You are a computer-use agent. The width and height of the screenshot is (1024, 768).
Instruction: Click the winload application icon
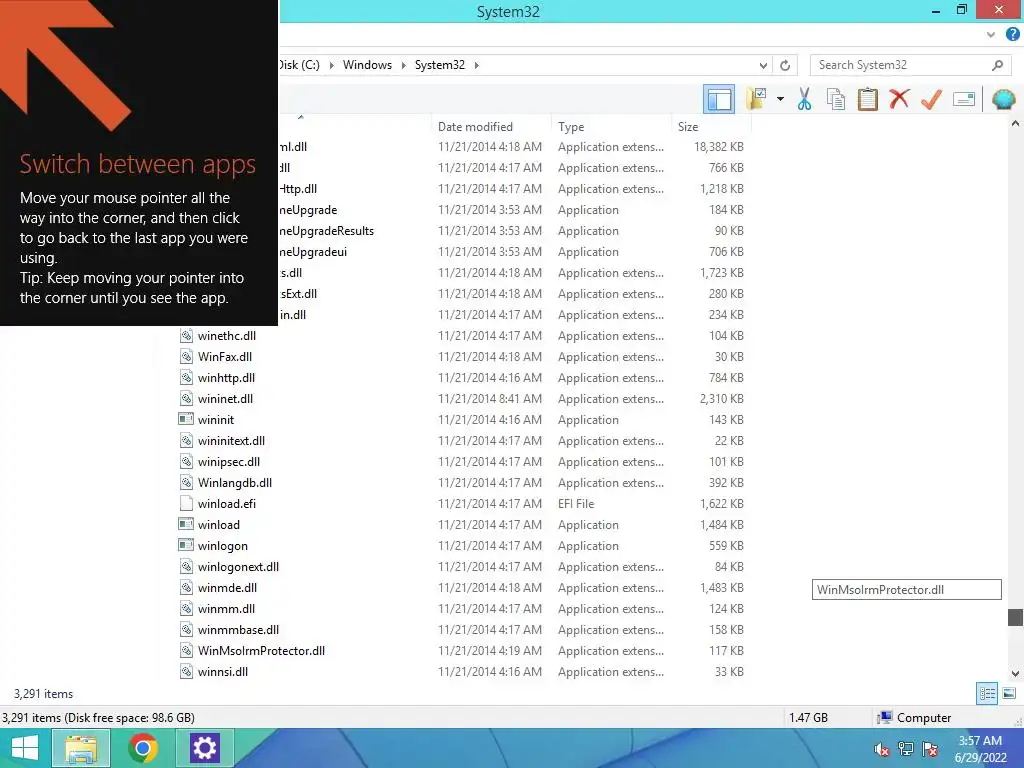(186, 524)
